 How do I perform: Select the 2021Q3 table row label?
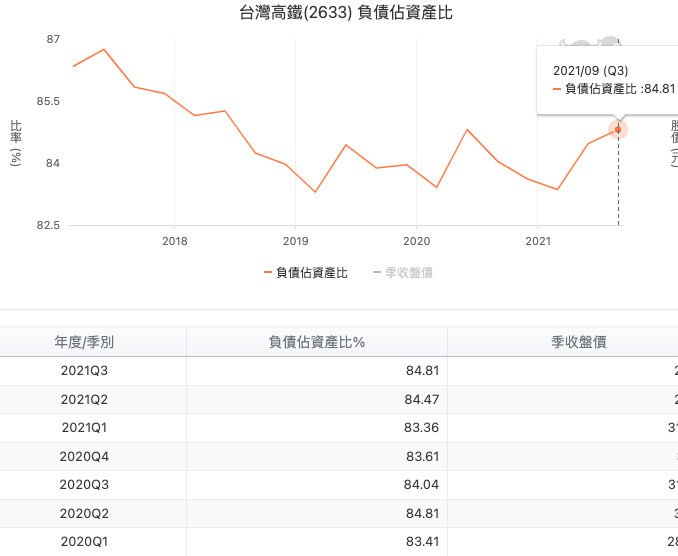(84, 371)
